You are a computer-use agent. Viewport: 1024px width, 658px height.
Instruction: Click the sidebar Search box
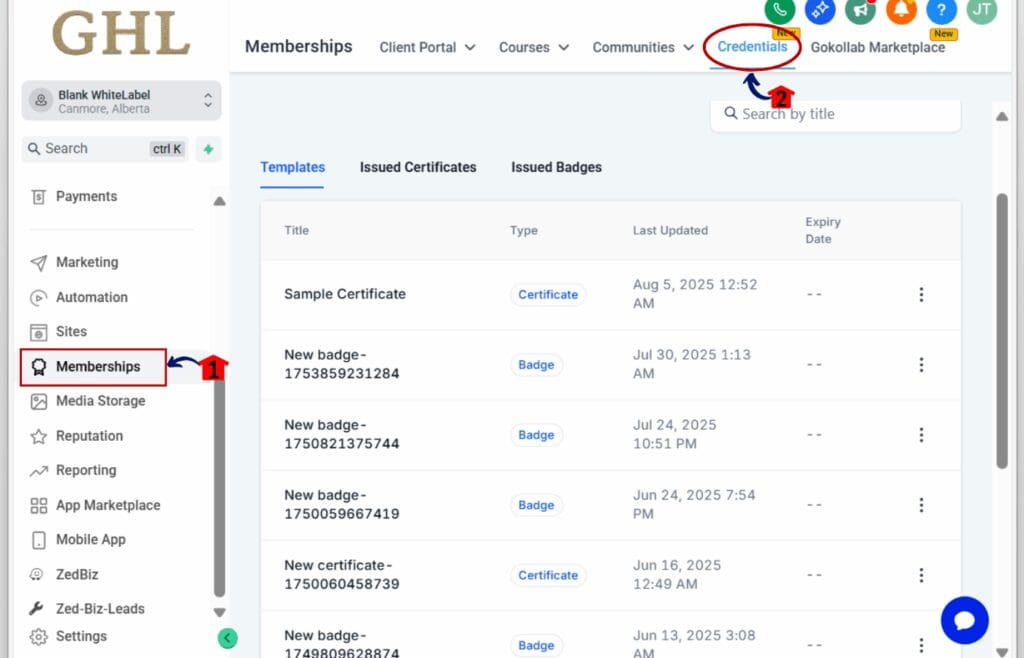[x=104, y=149]
